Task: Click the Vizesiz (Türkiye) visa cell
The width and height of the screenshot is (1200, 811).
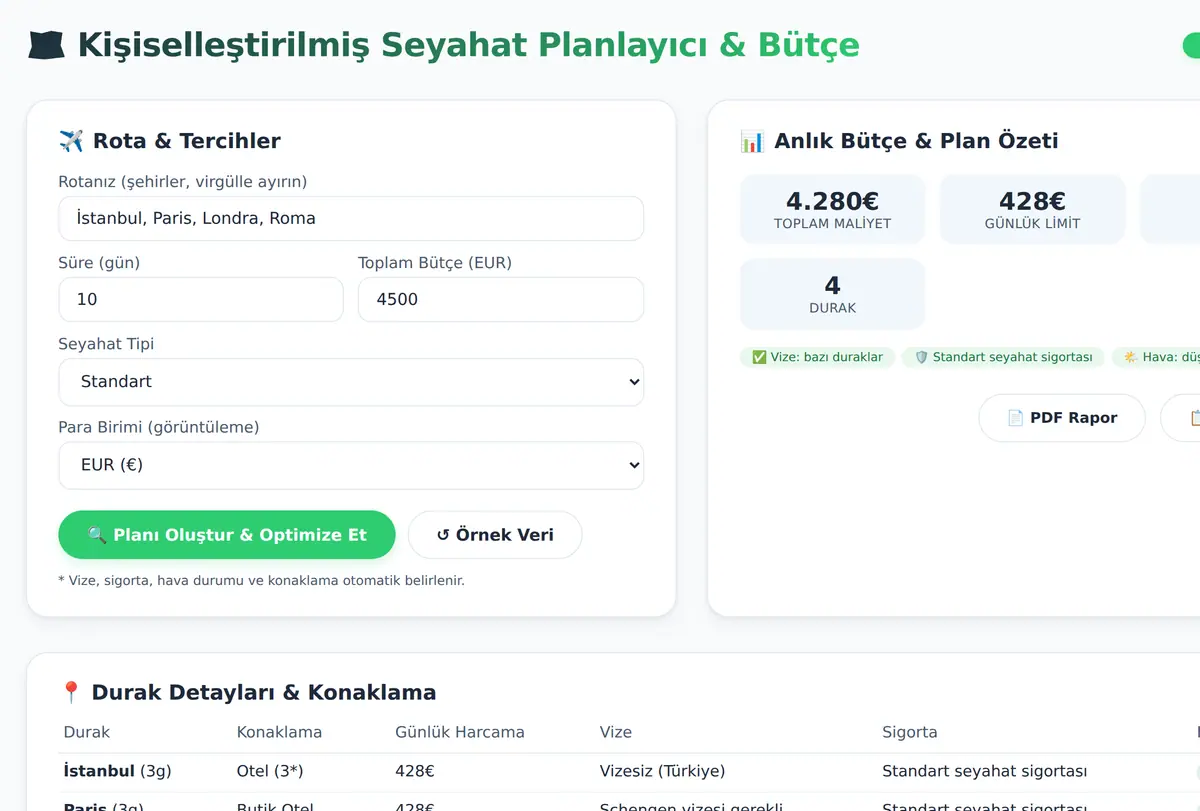Action: pyautogui.click(x=662, y=771)
